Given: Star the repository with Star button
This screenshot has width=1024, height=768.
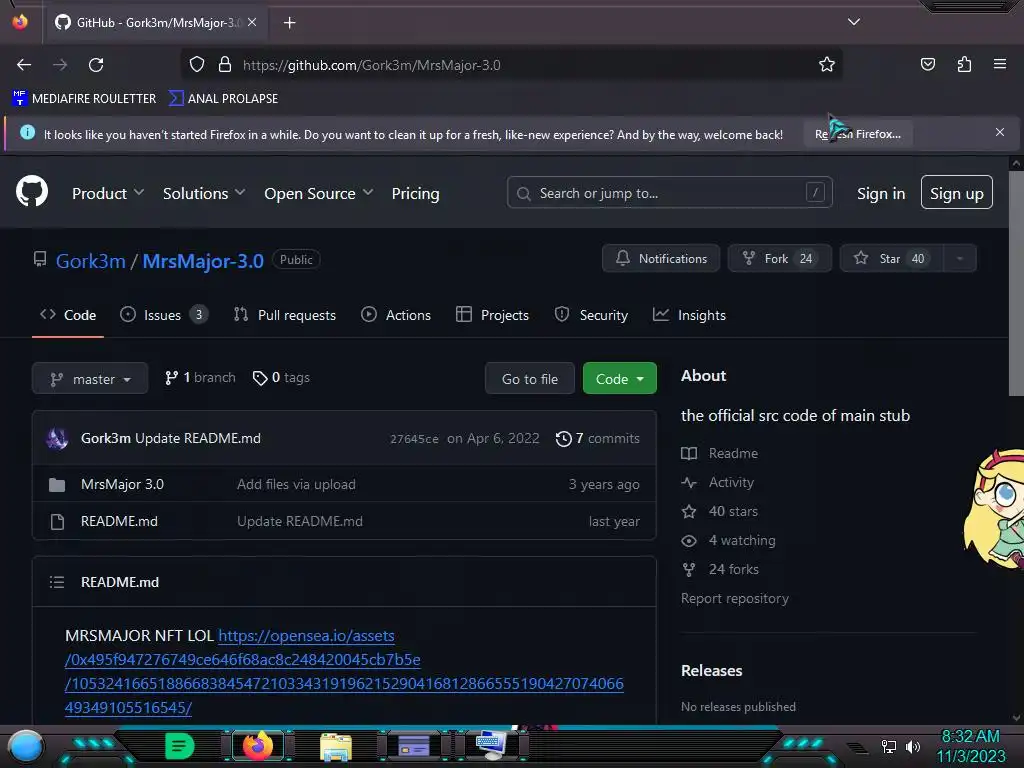Looking at the screenshot, I should (891, 258).
